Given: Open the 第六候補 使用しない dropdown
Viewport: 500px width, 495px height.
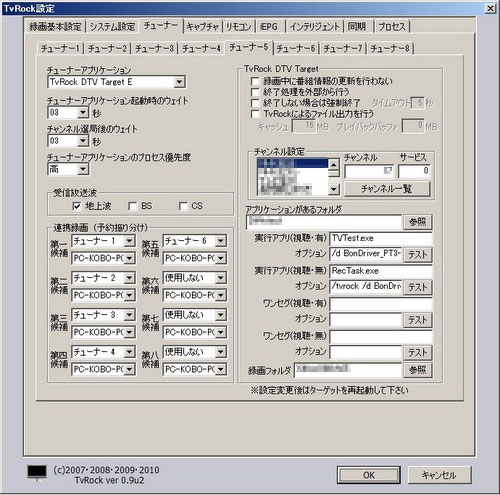Looking at the screenshot, I should click(220, 278).
